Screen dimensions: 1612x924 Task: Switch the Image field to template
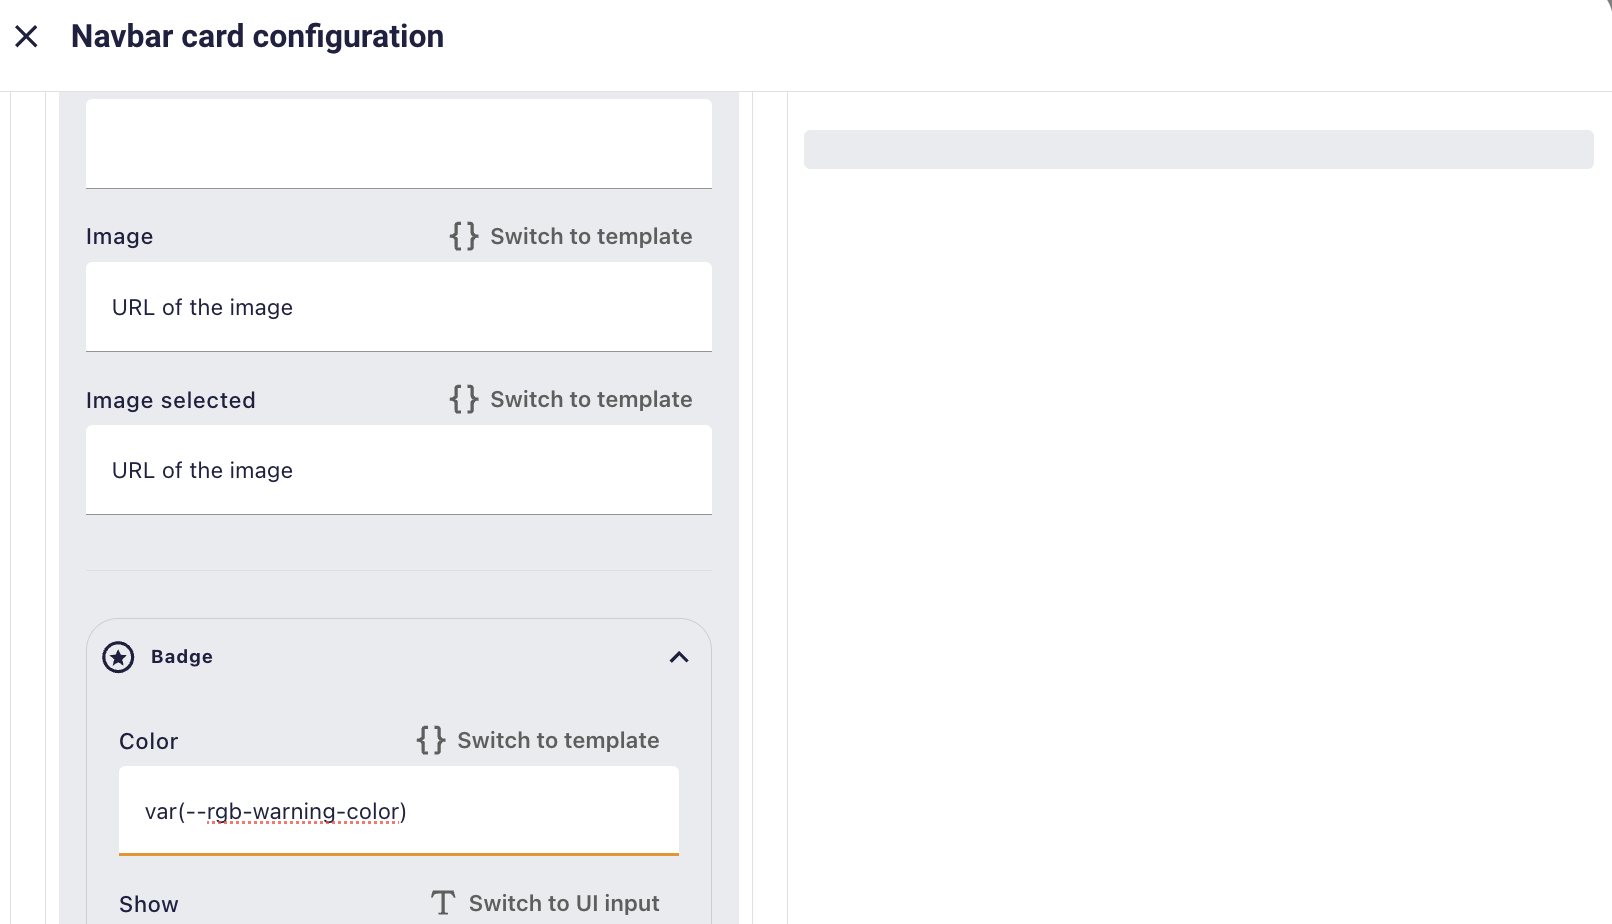(591, 236)
